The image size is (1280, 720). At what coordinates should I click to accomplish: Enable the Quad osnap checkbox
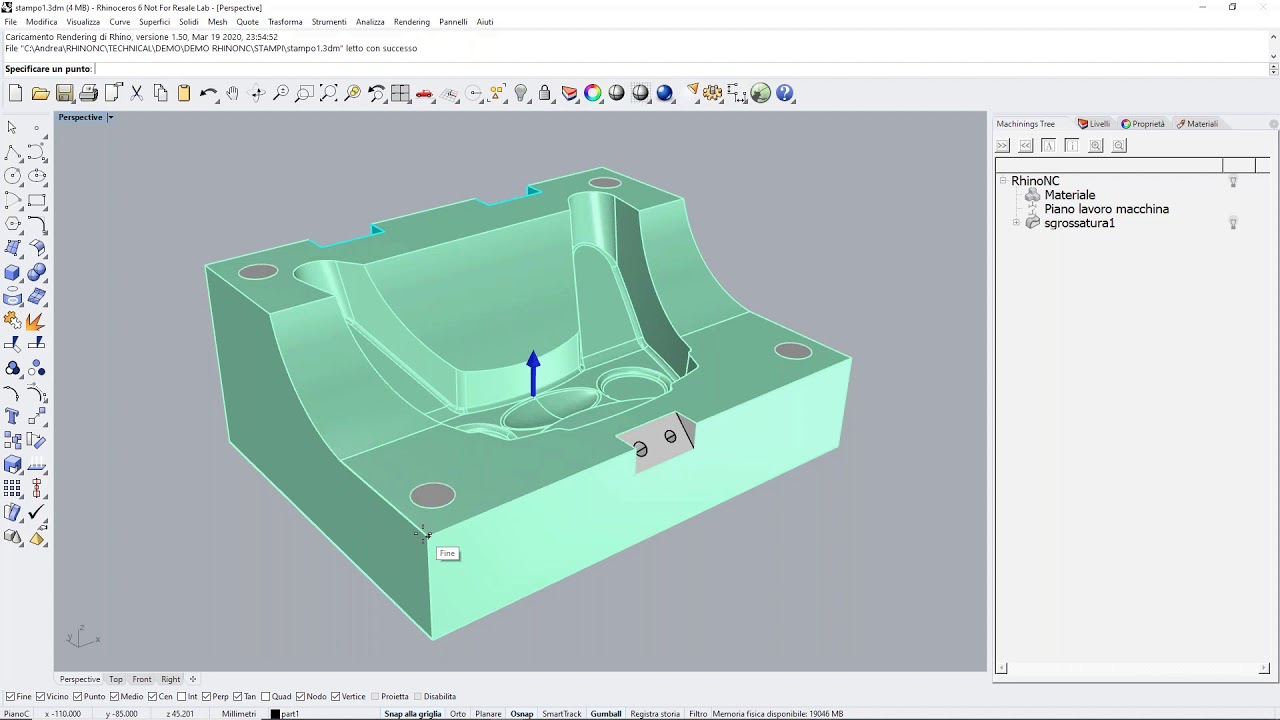[265, 696]
